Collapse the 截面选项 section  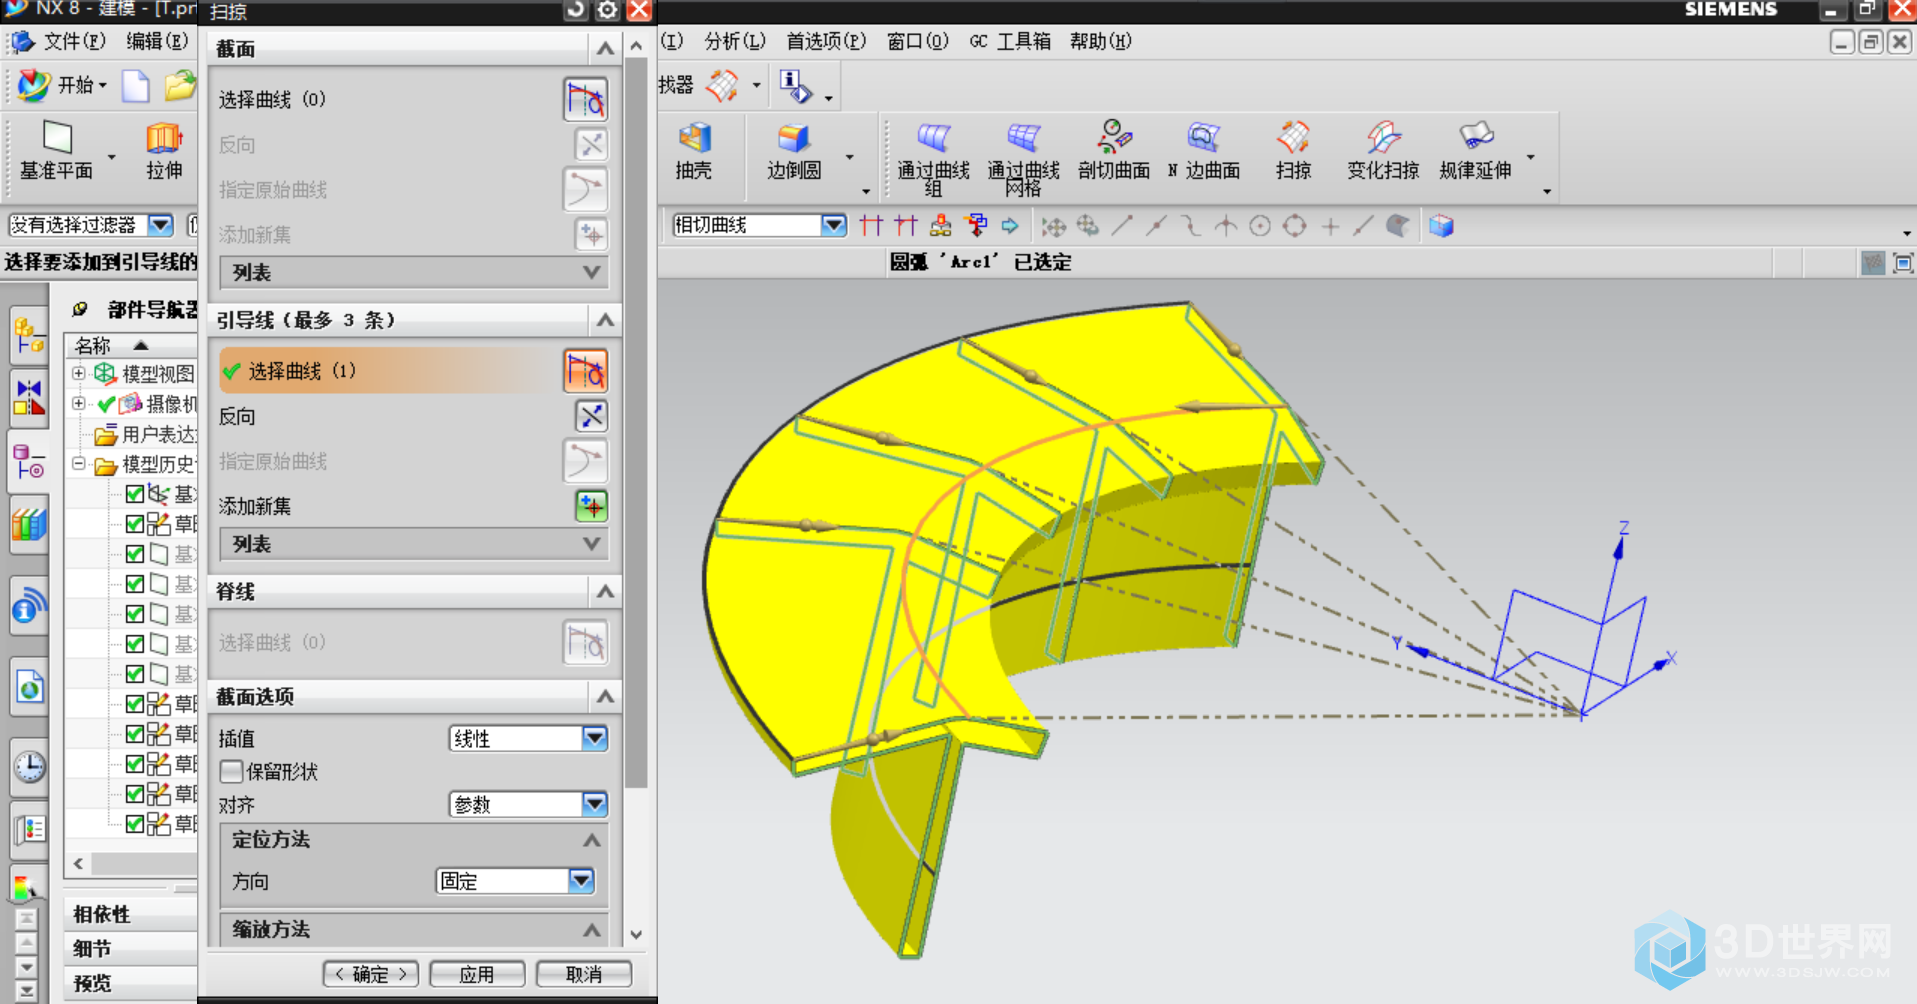[x=605, y=696]
